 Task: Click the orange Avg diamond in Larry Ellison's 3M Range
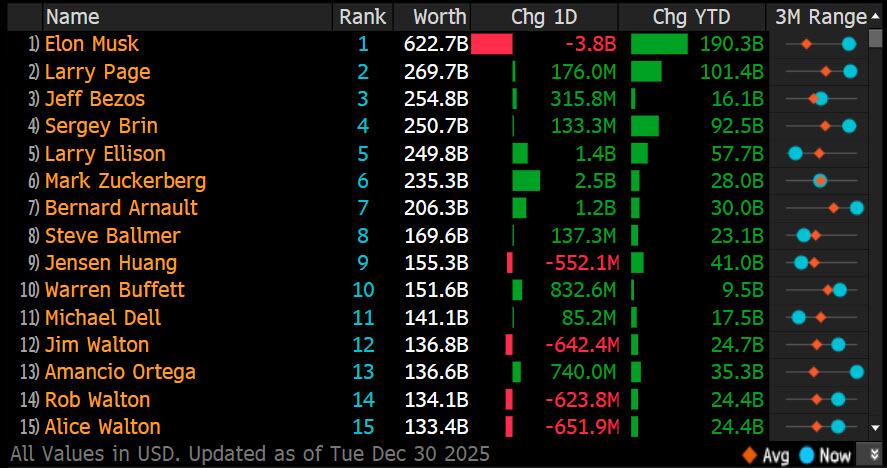pos(819,154)
